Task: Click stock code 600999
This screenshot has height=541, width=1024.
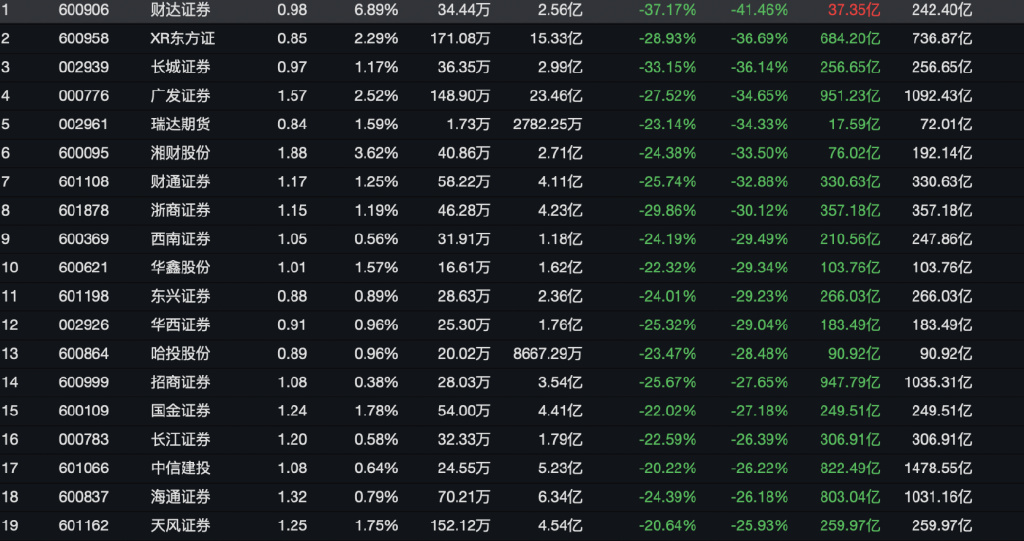Action: tap(84, 382)
